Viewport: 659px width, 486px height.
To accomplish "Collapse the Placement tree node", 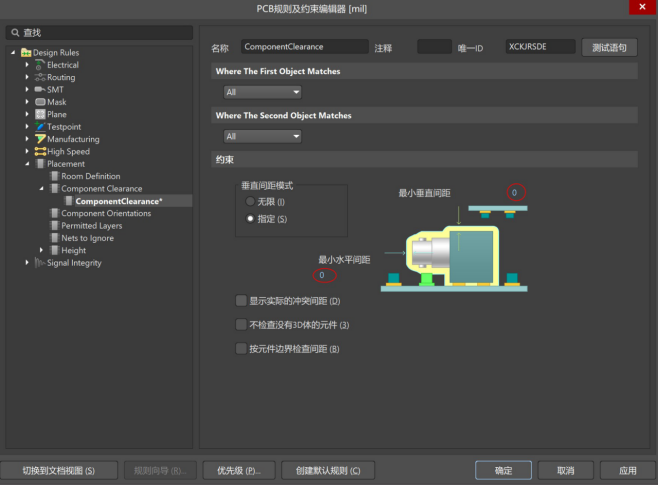I will tap(27, 164).
